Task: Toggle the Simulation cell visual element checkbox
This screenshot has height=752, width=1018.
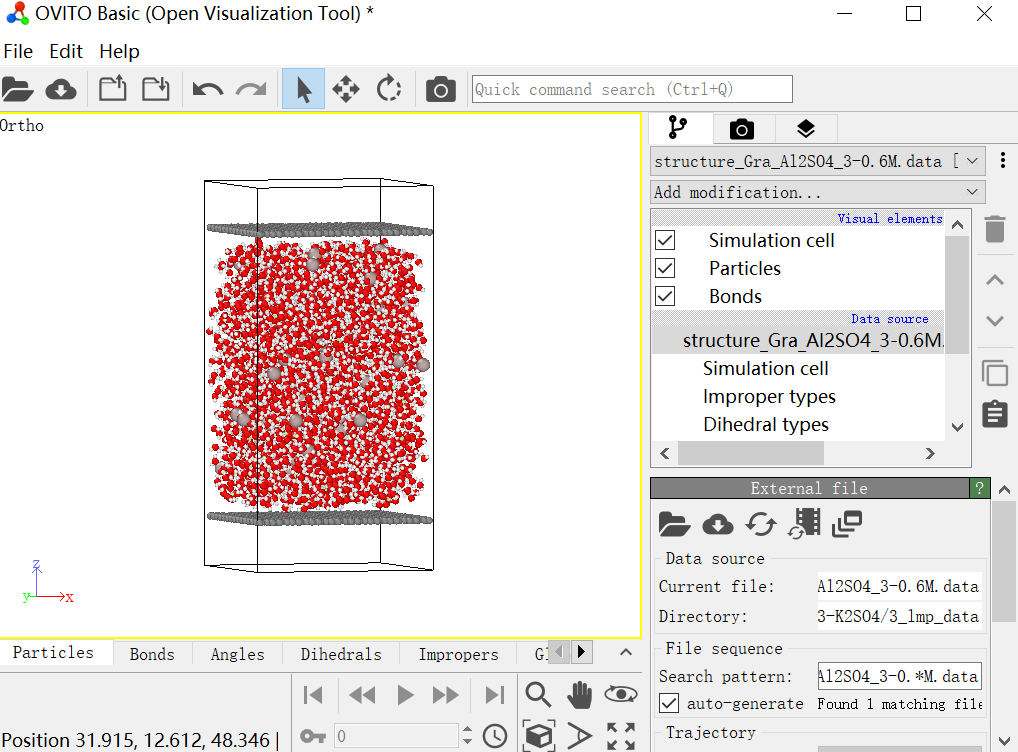Action: pos(665,240)
